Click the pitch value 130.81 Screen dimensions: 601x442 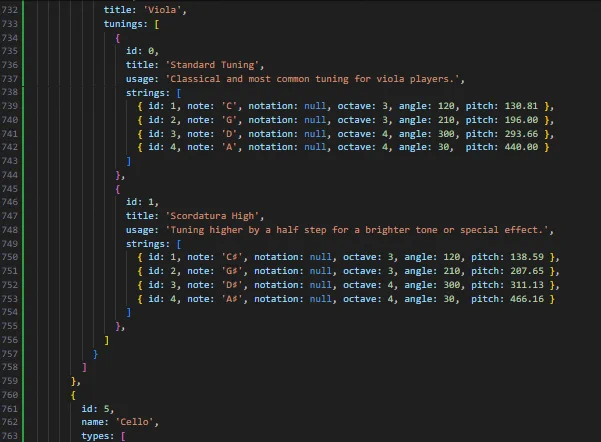click(x=521, y=106)
